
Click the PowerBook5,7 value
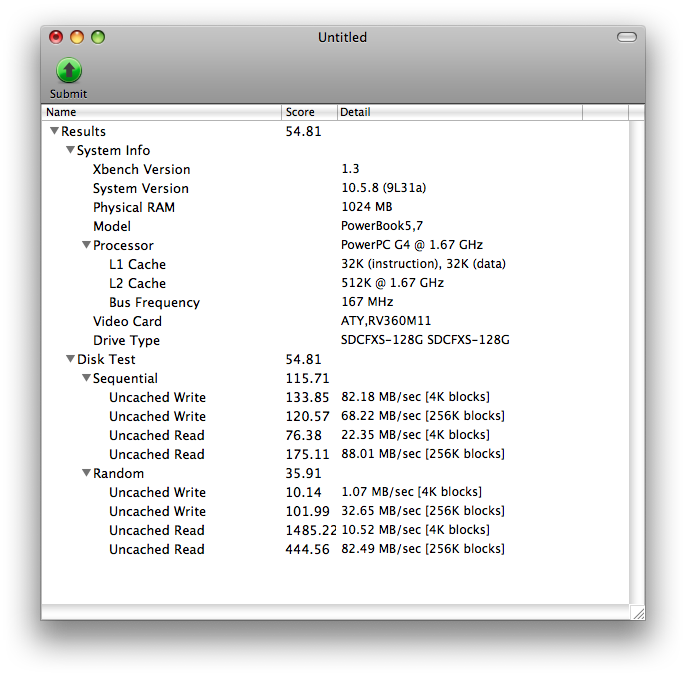(382, 226)
